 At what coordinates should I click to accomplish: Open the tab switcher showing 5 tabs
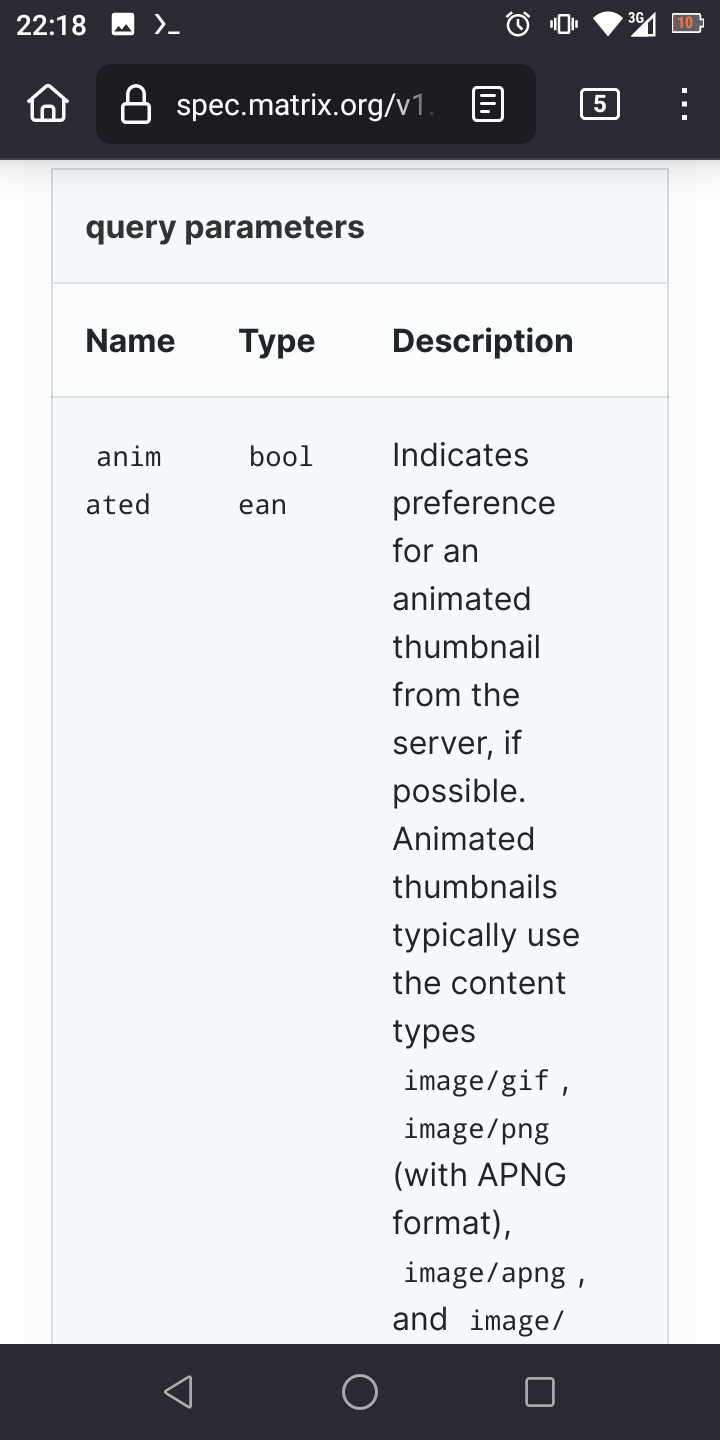(599, 104)
